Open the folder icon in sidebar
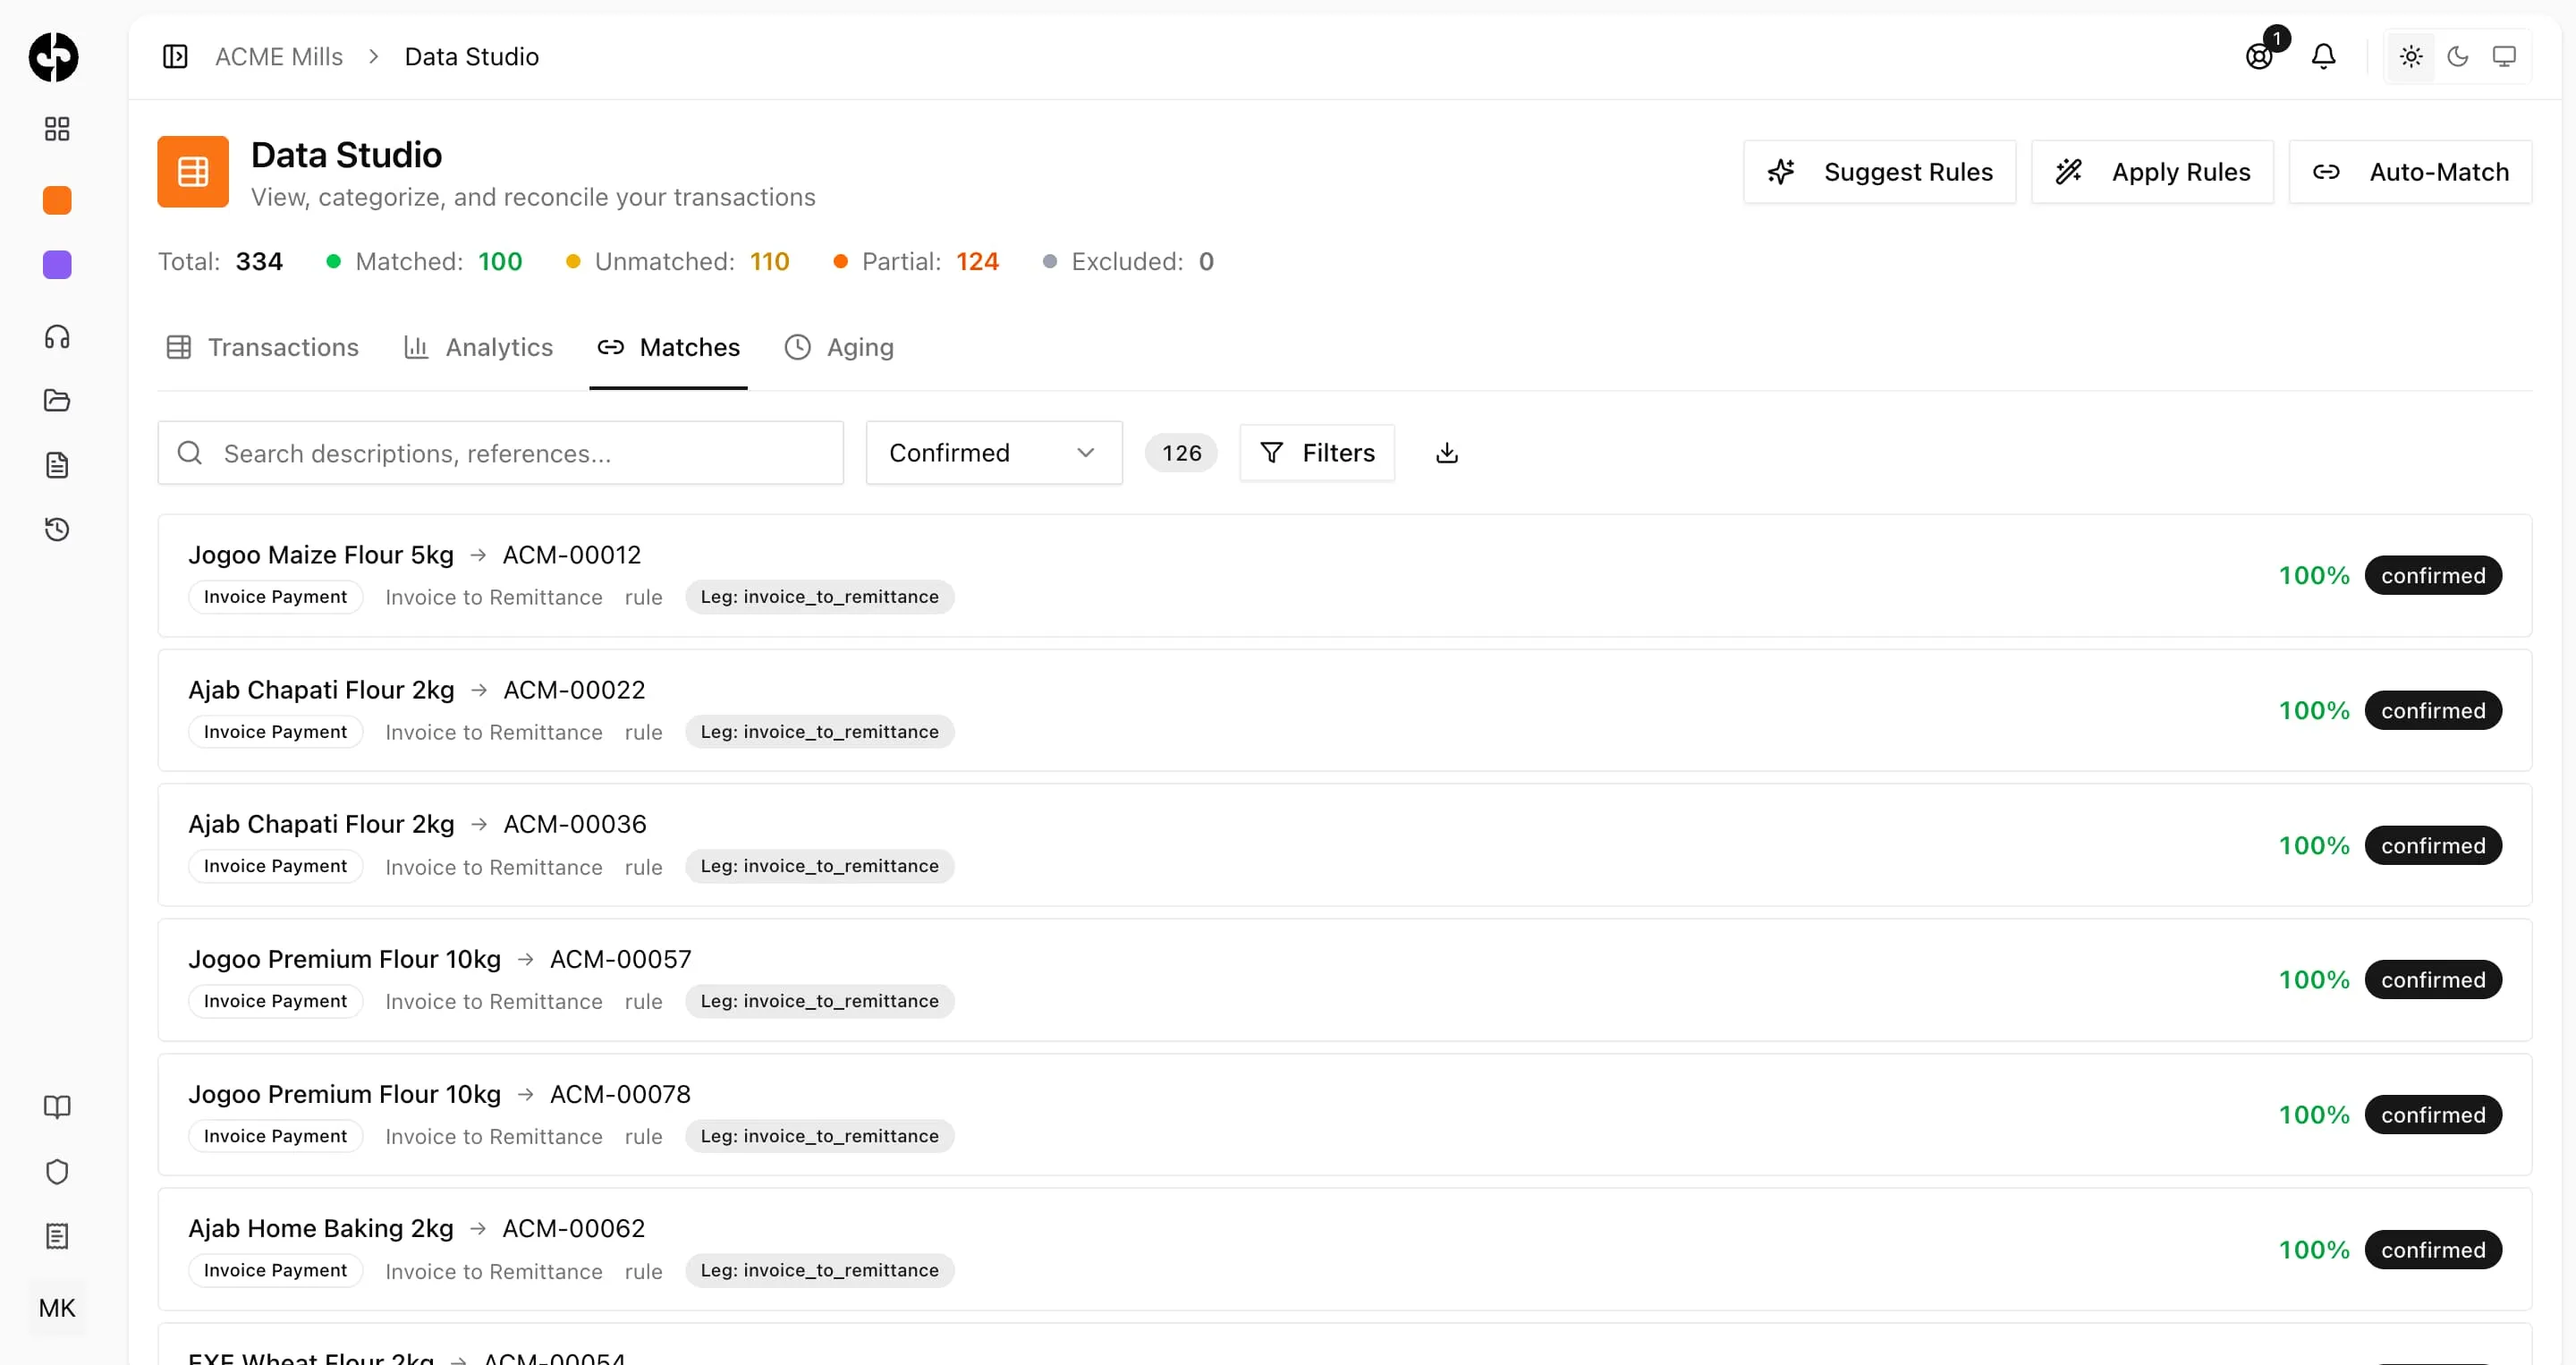This screenshot has height=1365, width=2576. click(x=57, y=401)
